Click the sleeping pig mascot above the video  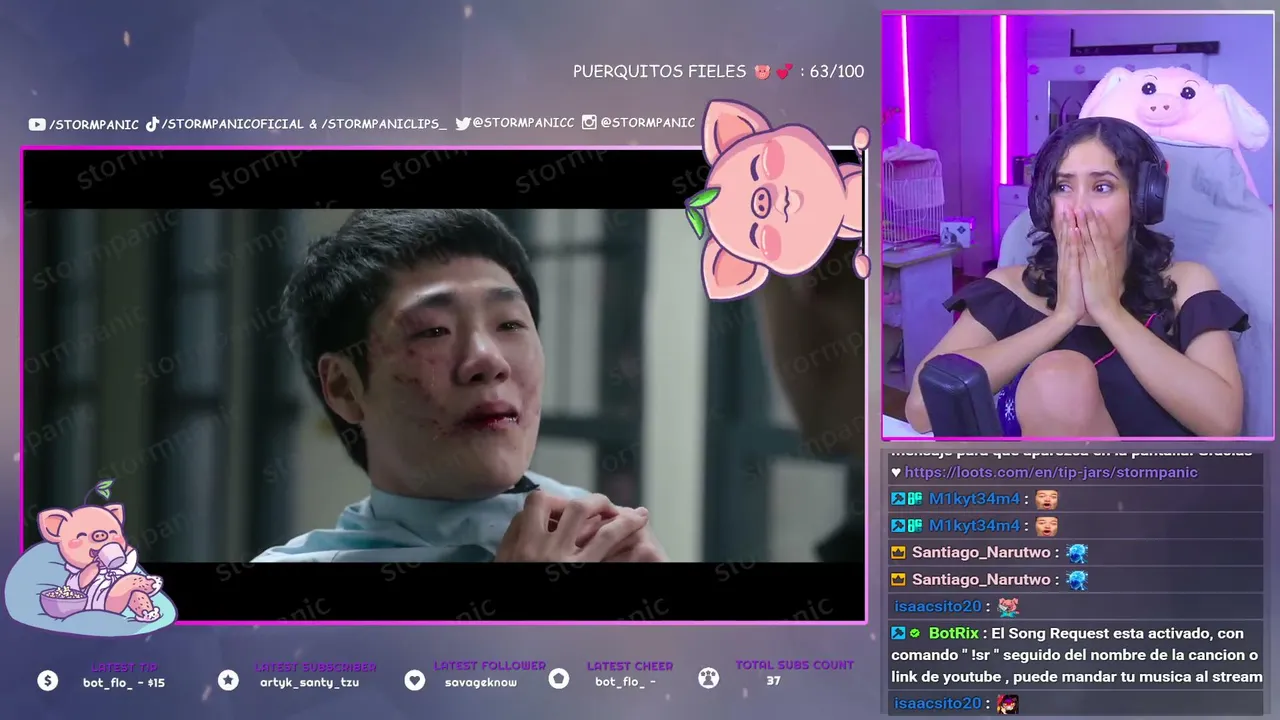(777, 200)
